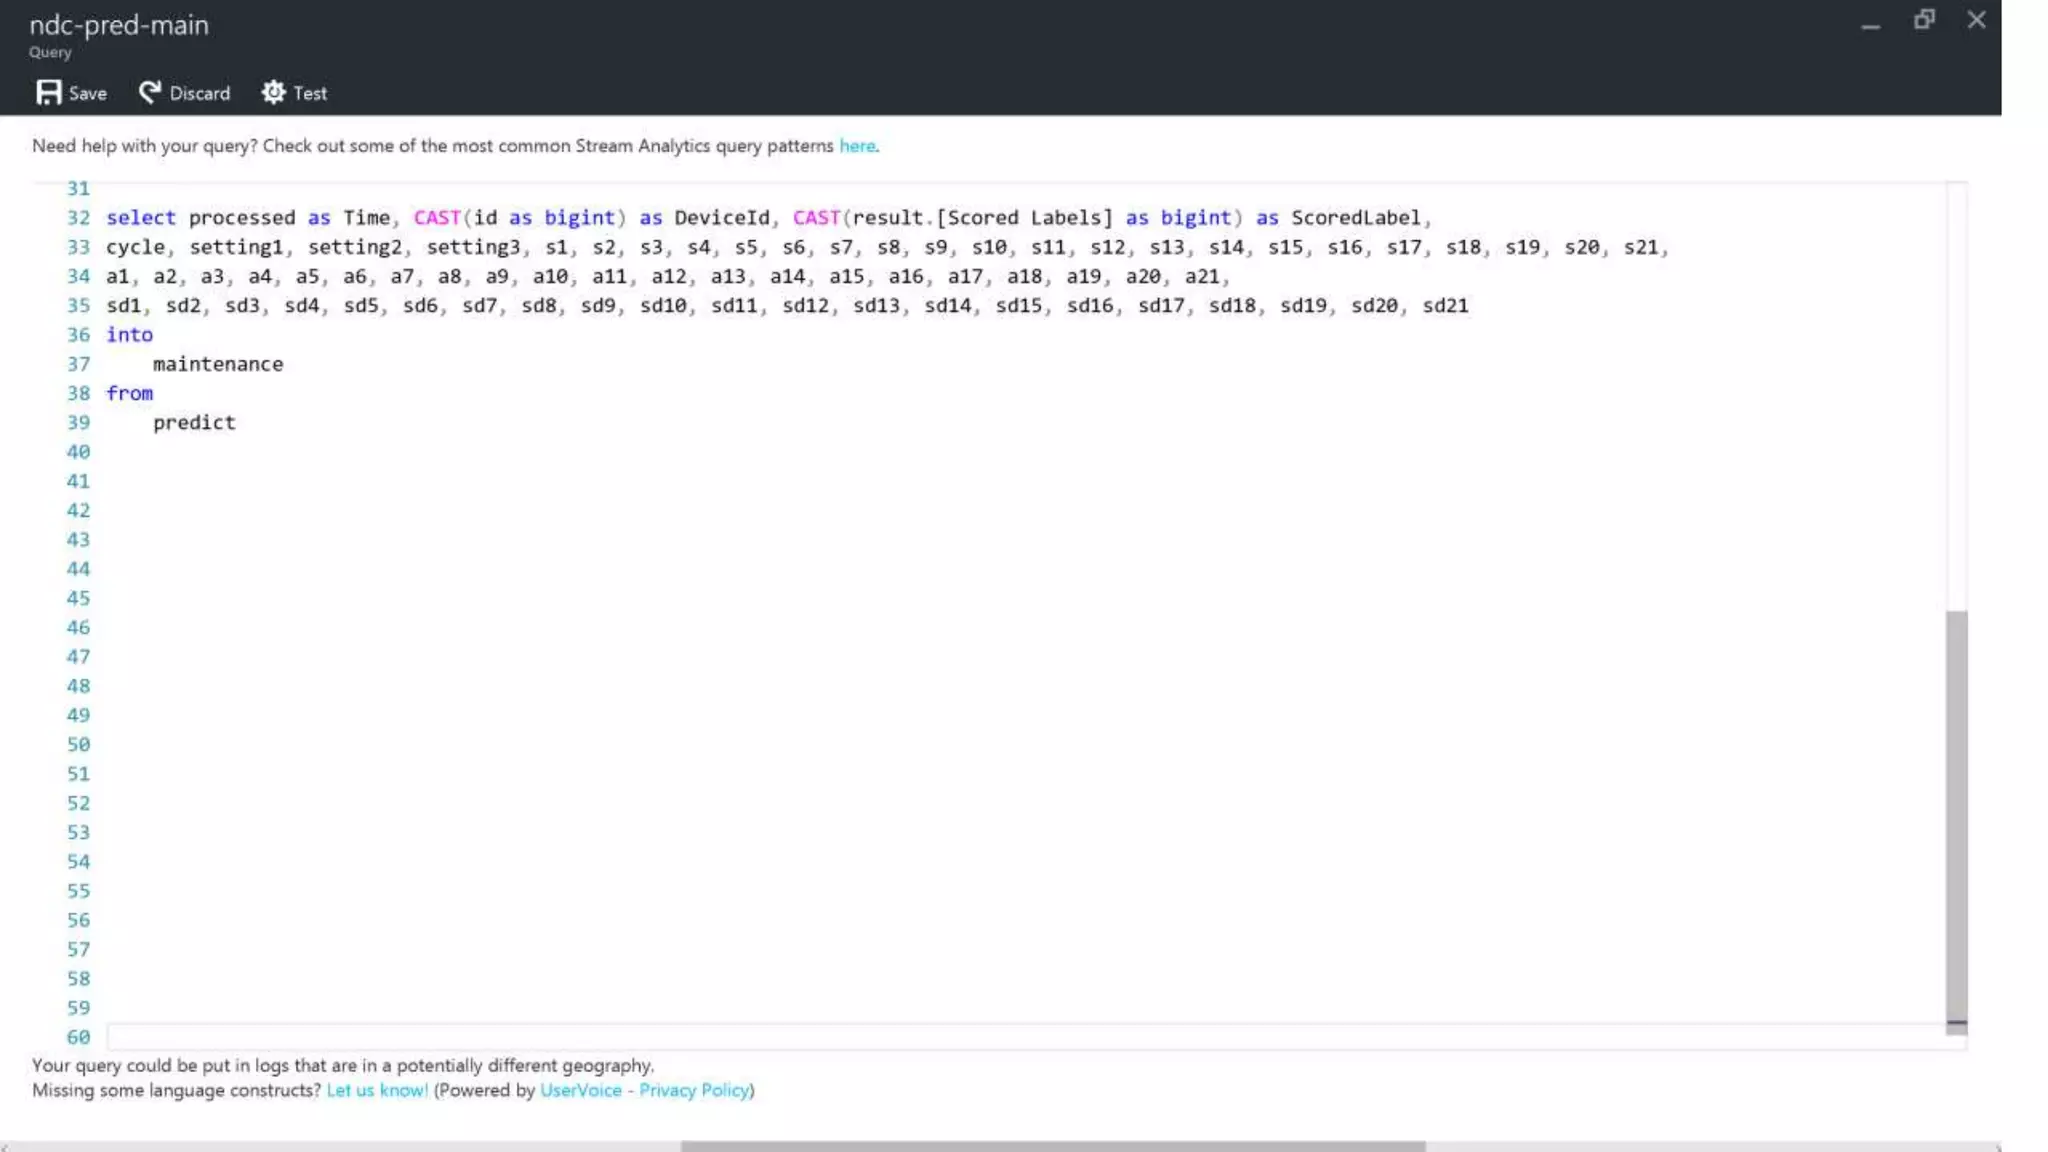The image size is (2048, 1152).
Task: Close the ndc-pred-main query blade
Action: pyautogui.click(x=1976, y=20)
